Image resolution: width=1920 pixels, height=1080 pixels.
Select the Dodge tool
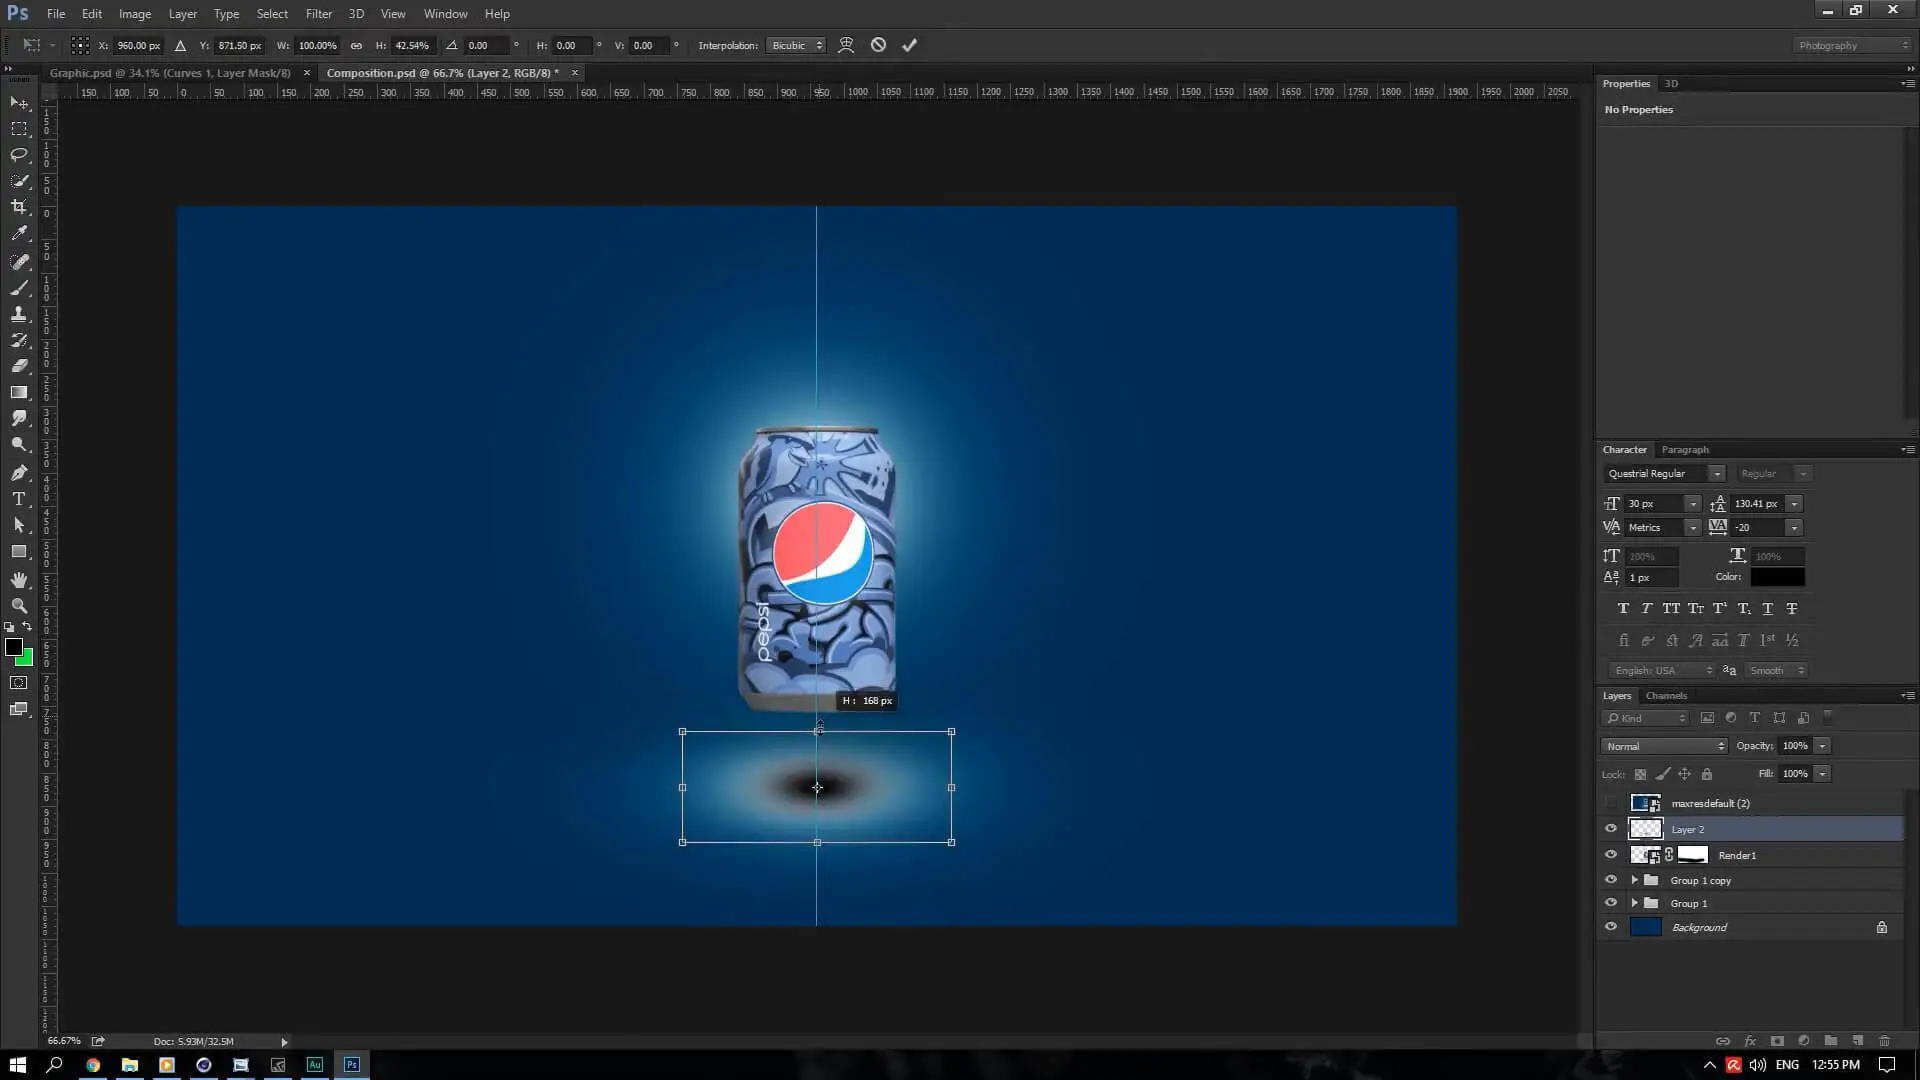pos(19,444)
